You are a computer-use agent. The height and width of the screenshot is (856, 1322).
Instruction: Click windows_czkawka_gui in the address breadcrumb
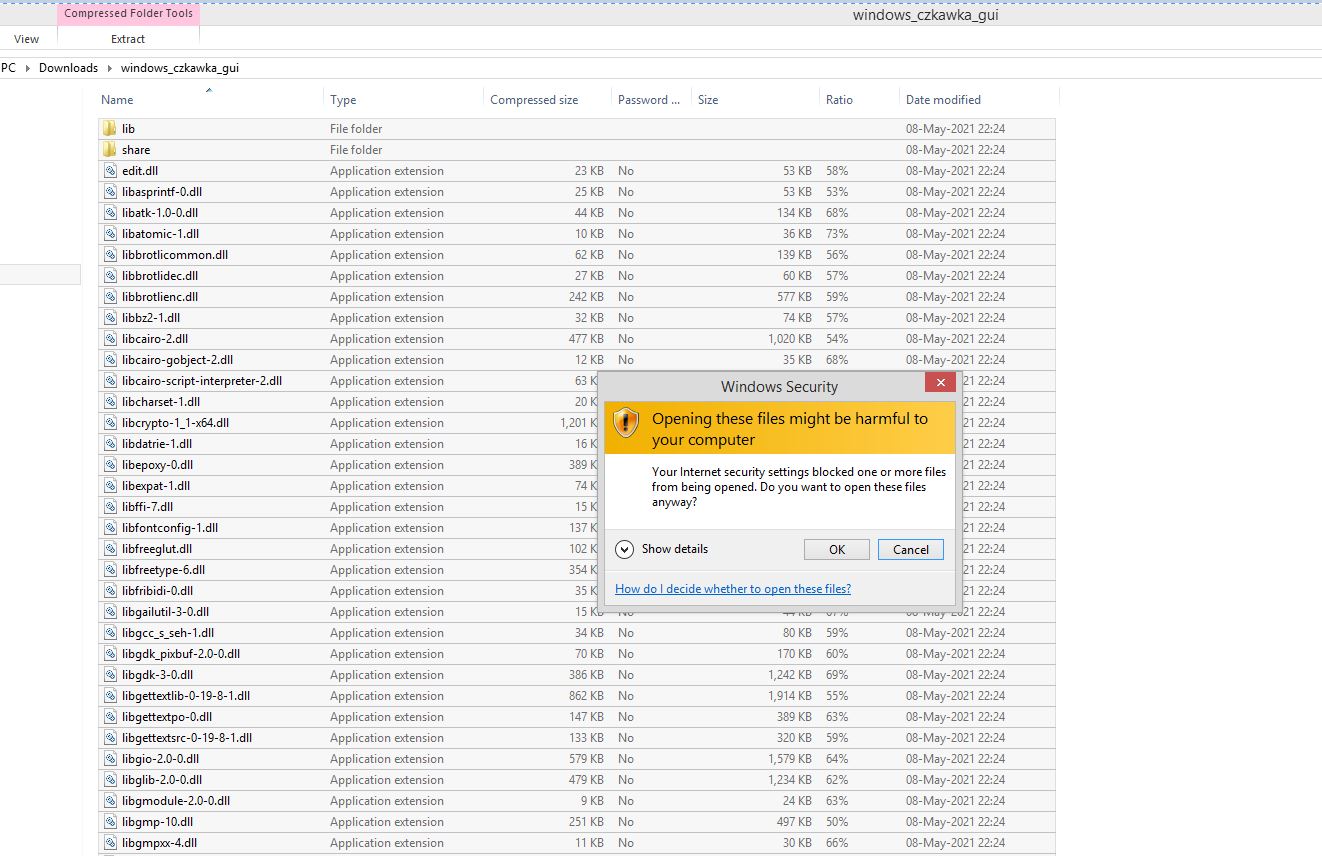click(180, 68)
